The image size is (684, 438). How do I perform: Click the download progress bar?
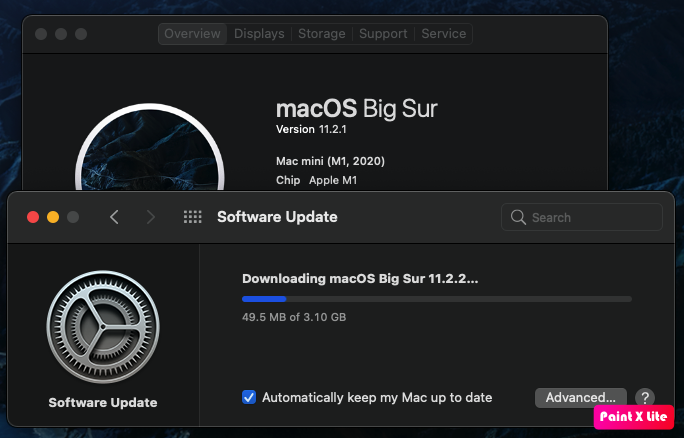pos(437,299)
